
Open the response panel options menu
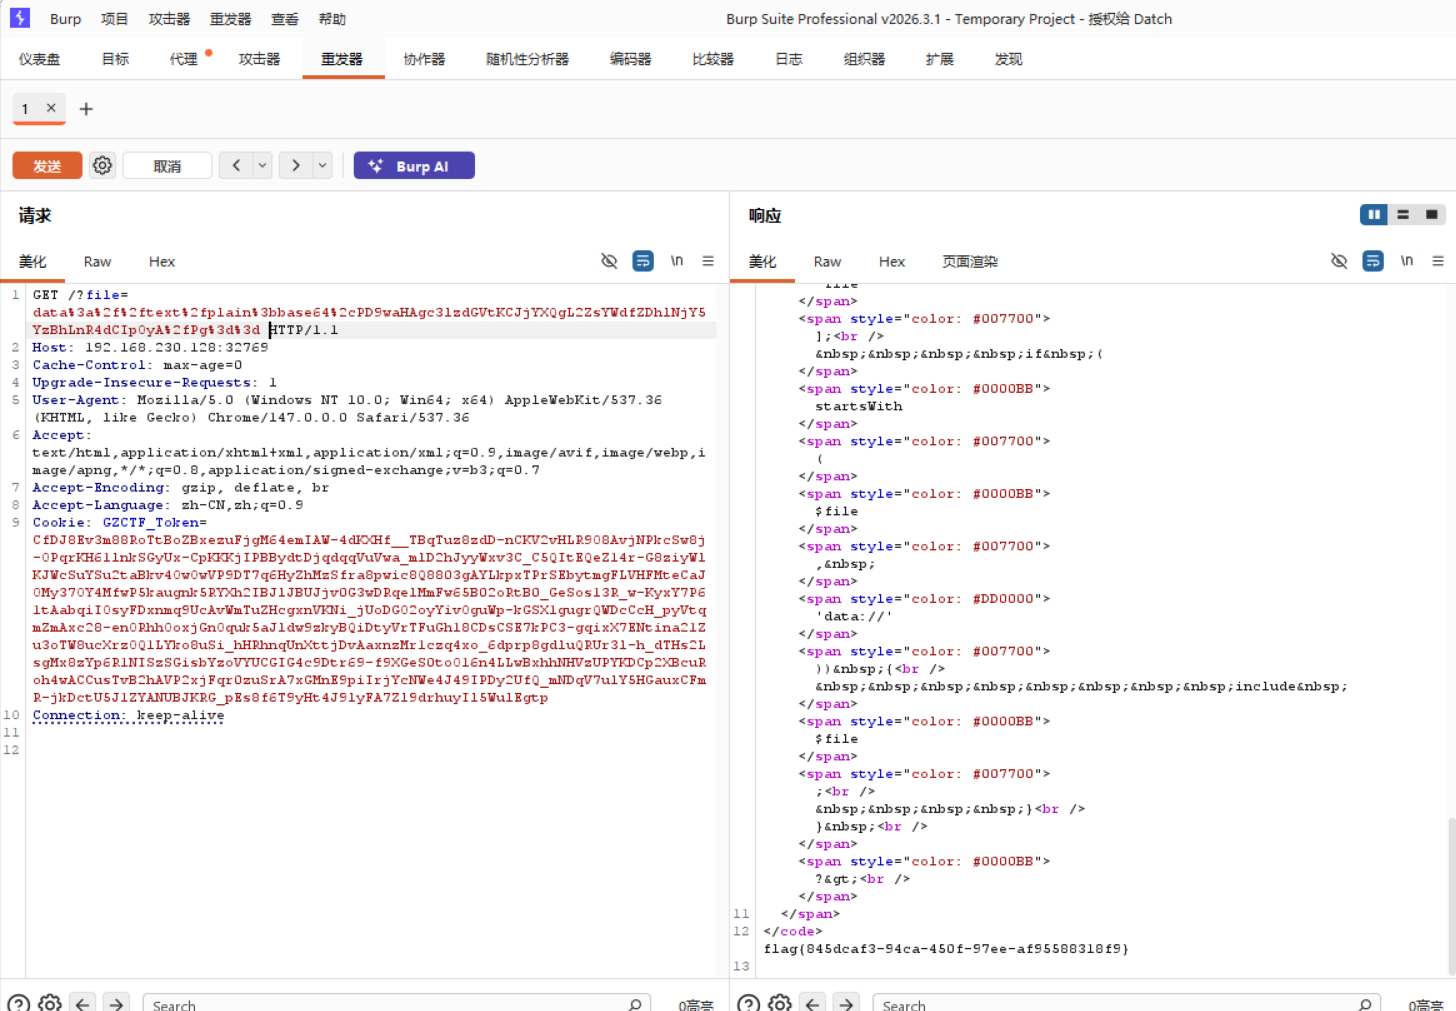pos(1438,261)
